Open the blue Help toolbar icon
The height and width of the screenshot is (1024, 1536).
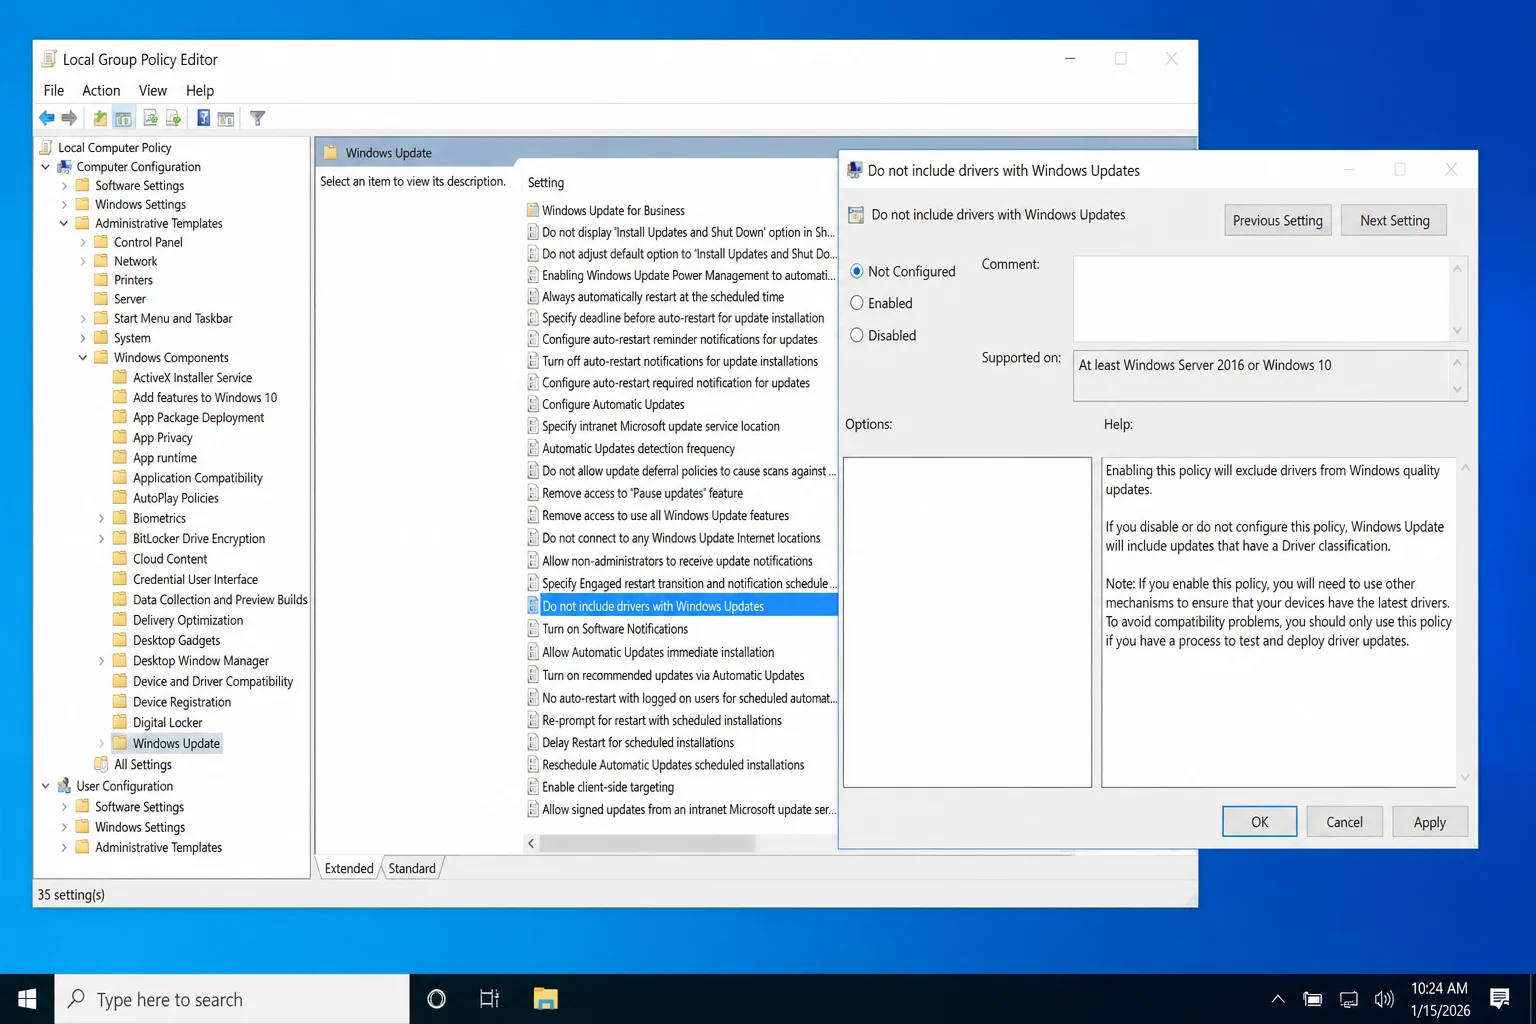[203, 118]
